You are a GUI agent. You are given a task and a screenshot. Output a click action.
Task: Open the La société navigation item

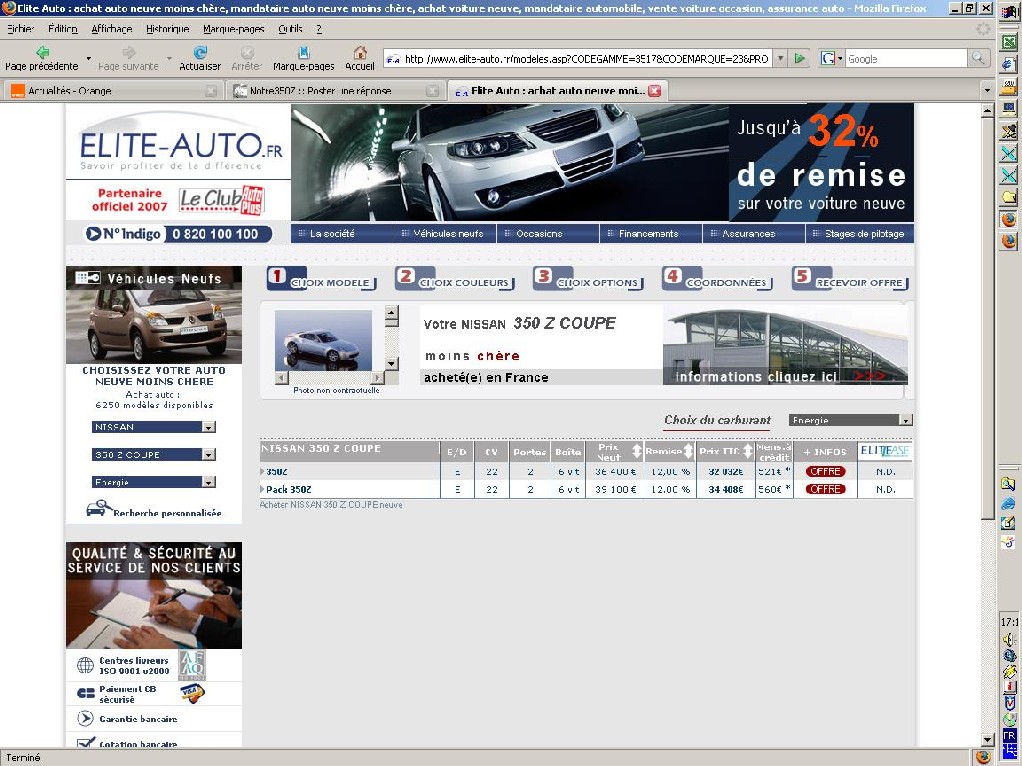pyautogui.click(x=332, y=233)
